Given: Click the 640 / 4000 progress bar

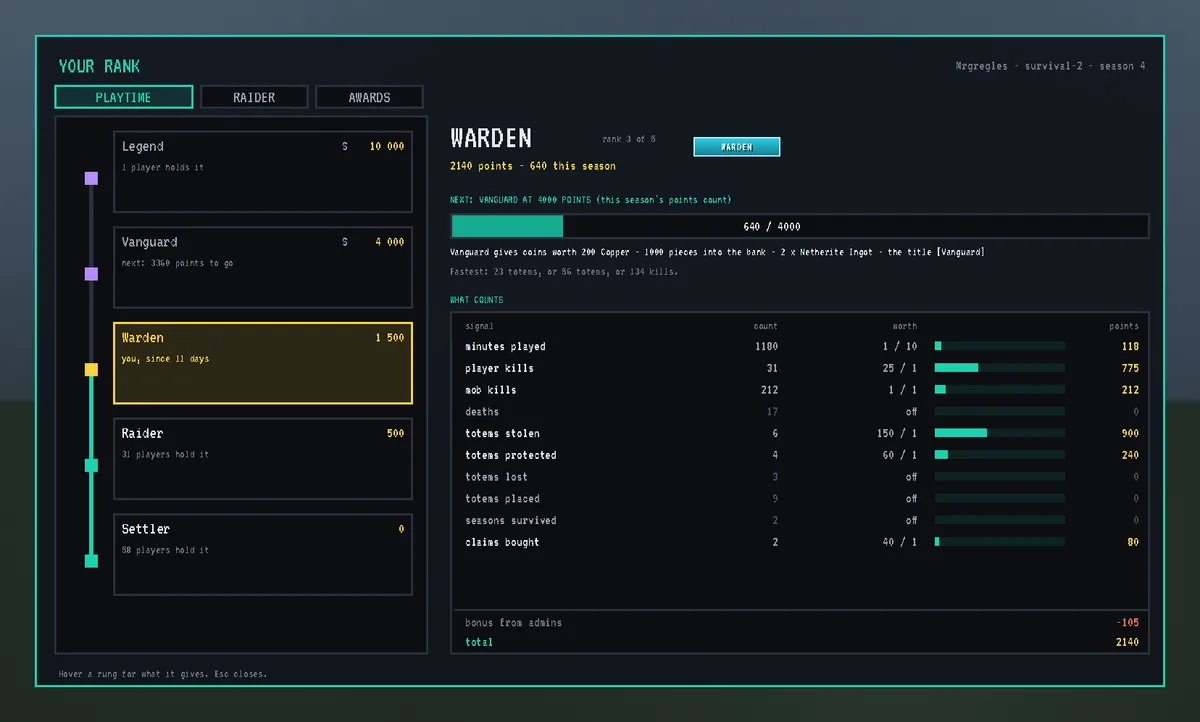Looking at the screenshot, I should pyautogui.click(x=800, y=226).
